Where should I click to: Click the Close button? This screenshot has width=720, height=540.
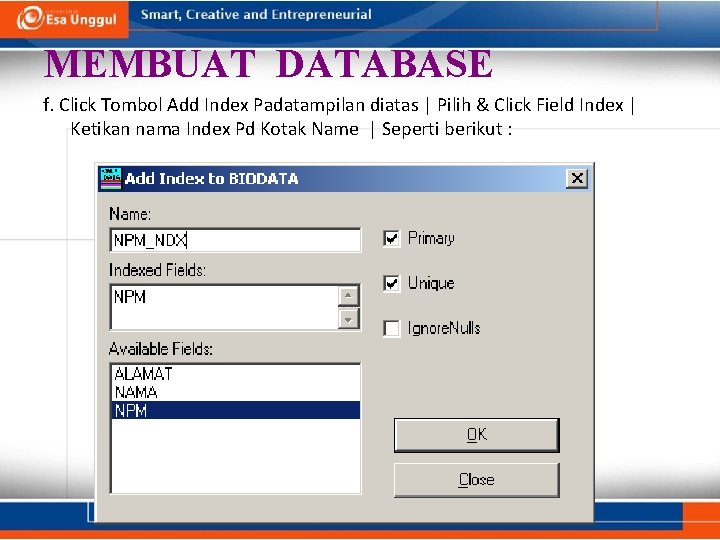[477, 480]
